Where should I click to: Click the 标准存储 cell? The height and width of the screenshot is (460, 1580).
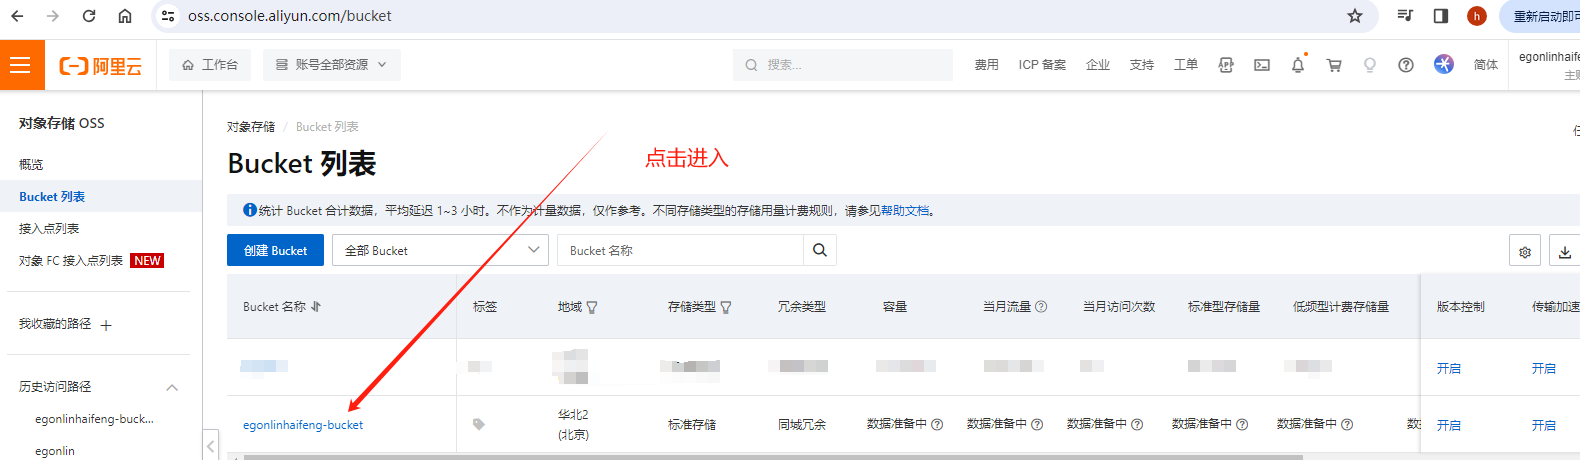(692, 425)
